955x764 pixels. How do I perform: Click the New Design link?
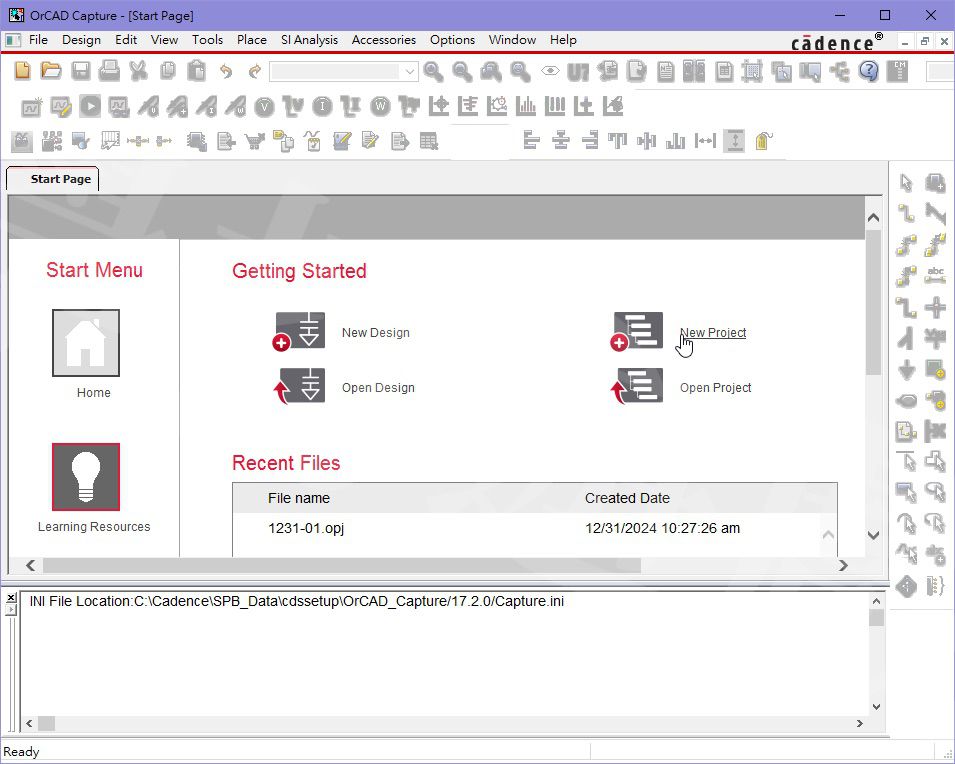coord(375,333)
